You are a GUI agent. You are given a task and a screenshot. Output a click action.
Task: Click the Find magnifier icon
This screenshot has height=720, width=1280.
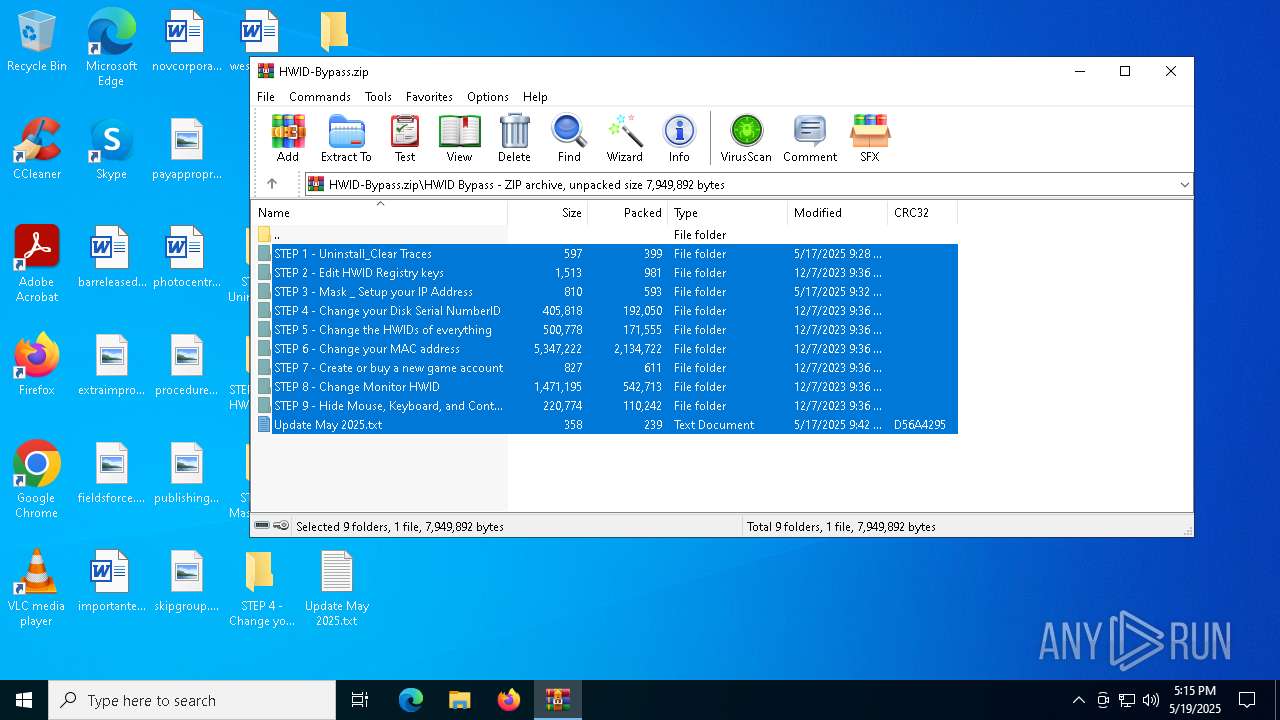pos(569,139)
